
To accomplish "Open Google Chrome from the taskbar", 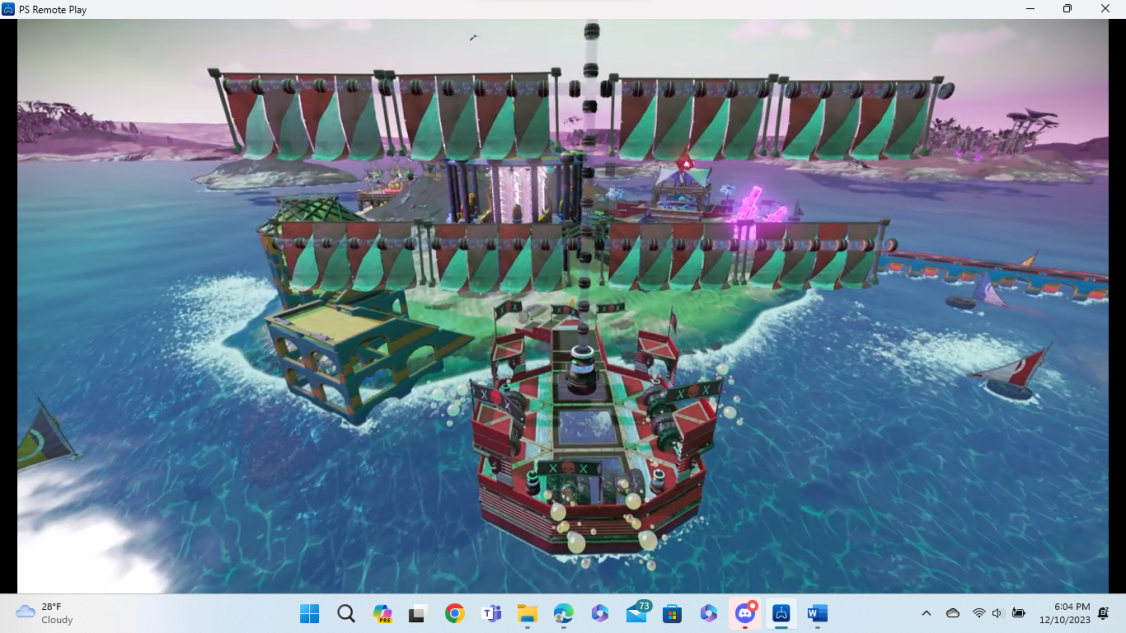I will (x=455, y=613).
